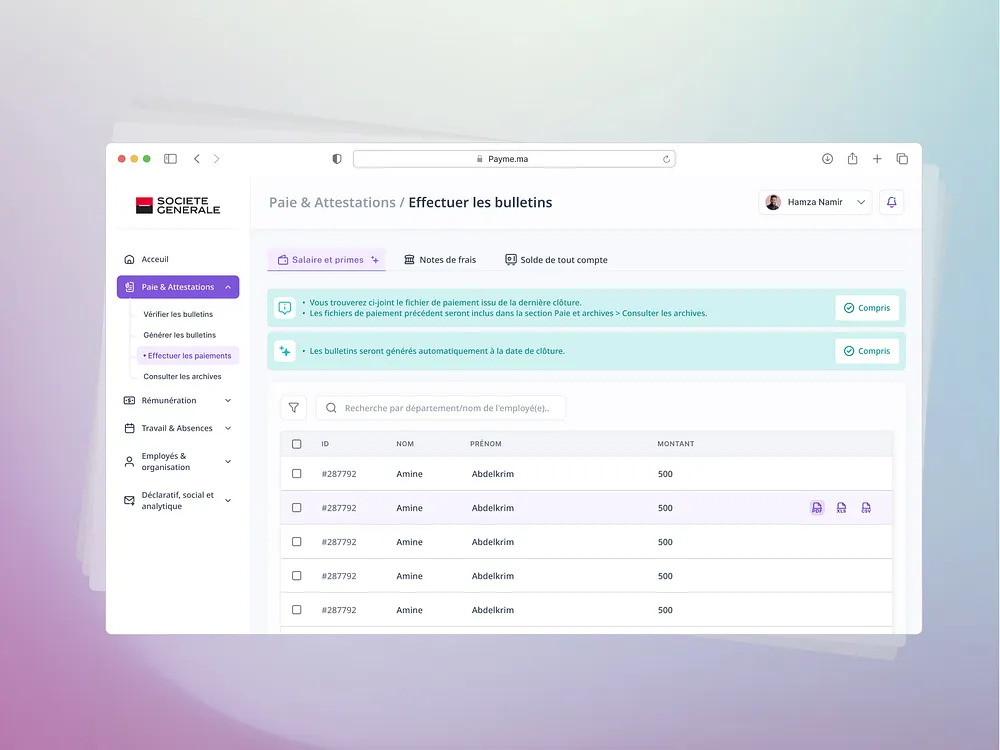Sort by the ID column header

[x=325, y=444]
